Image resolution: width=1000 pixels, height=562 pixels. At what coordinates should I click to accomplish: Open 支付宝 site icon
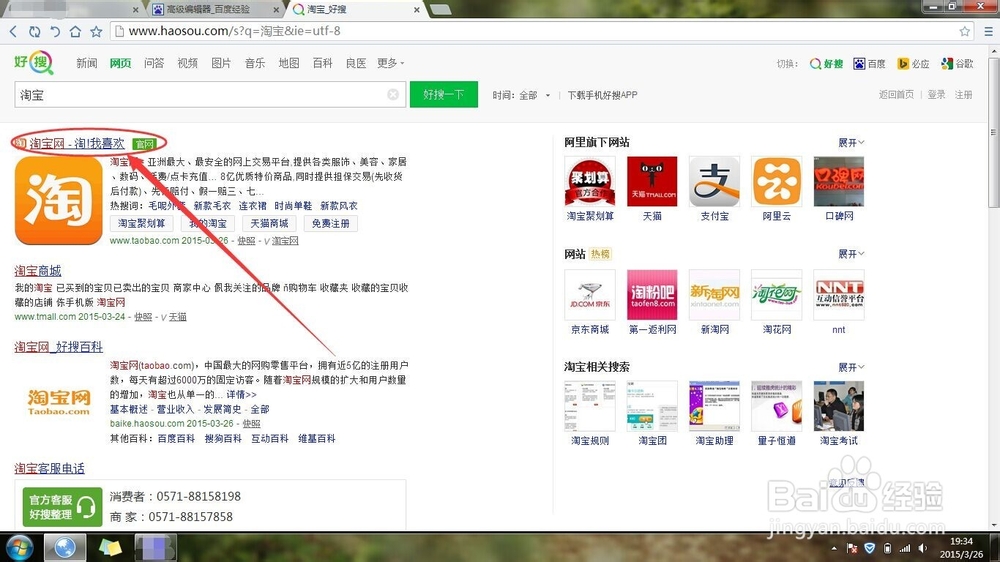click(x=714, y=181)
